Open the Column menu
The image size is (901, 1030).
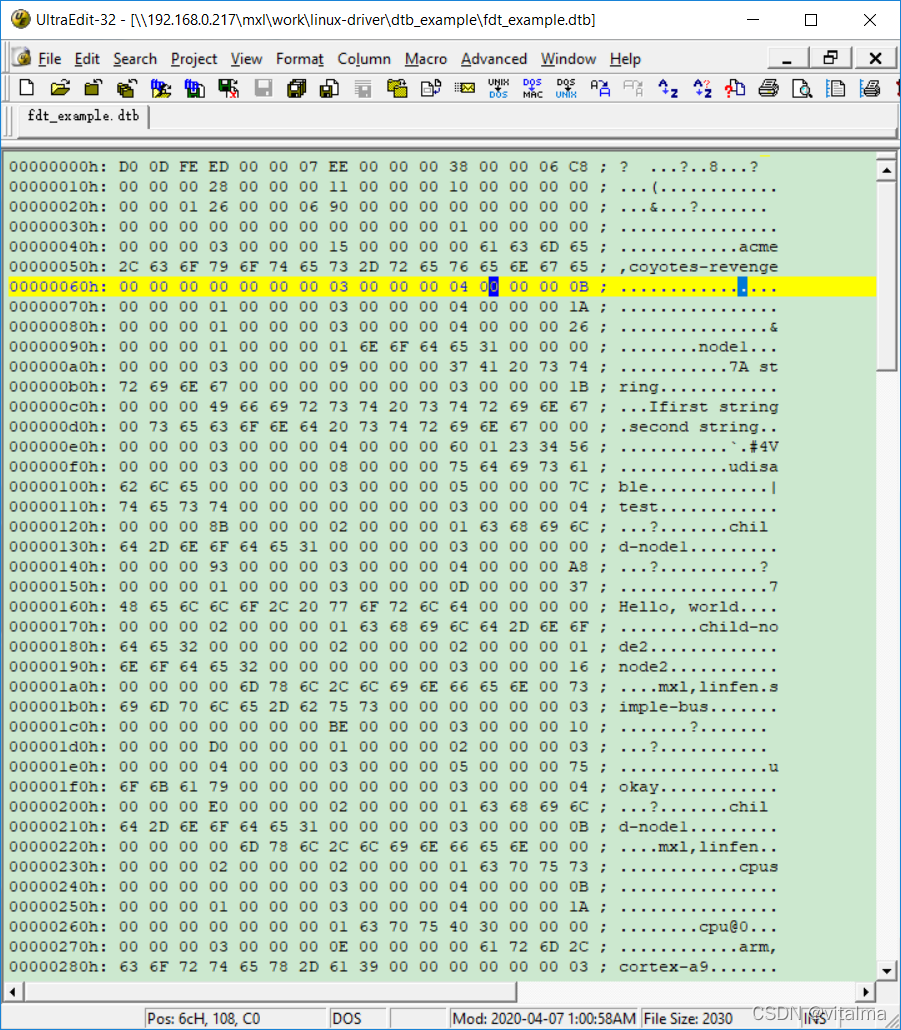click(364, 59)
